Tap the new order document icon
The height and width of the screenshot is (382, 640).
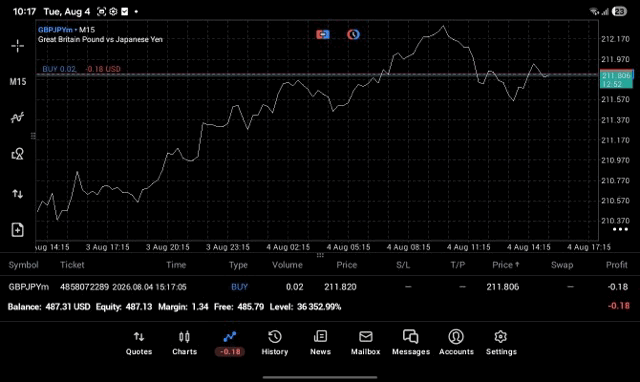coord(18,230)
